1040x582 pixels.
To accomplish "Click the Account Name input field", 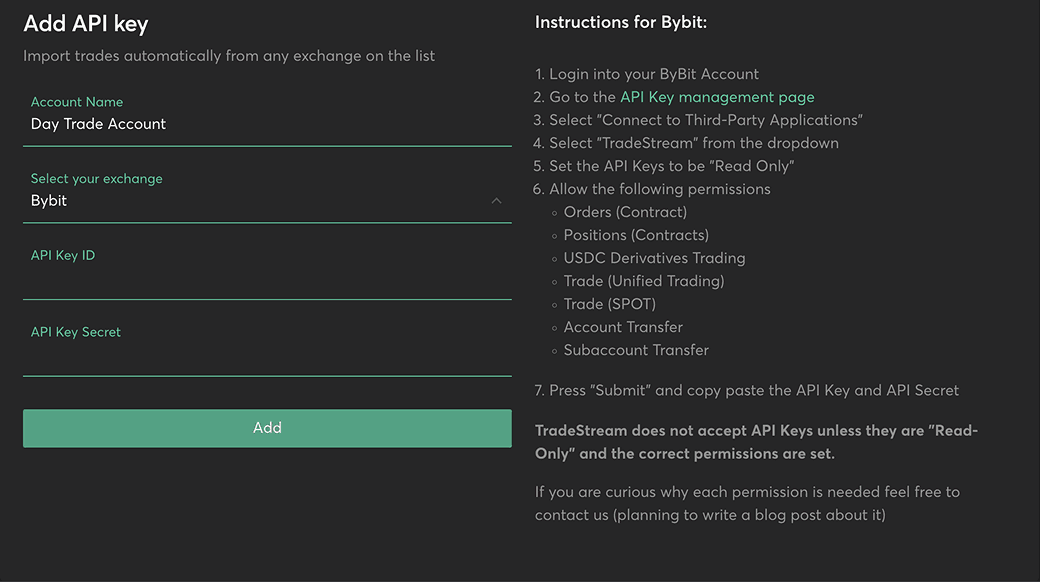I will tap(267, 120).
